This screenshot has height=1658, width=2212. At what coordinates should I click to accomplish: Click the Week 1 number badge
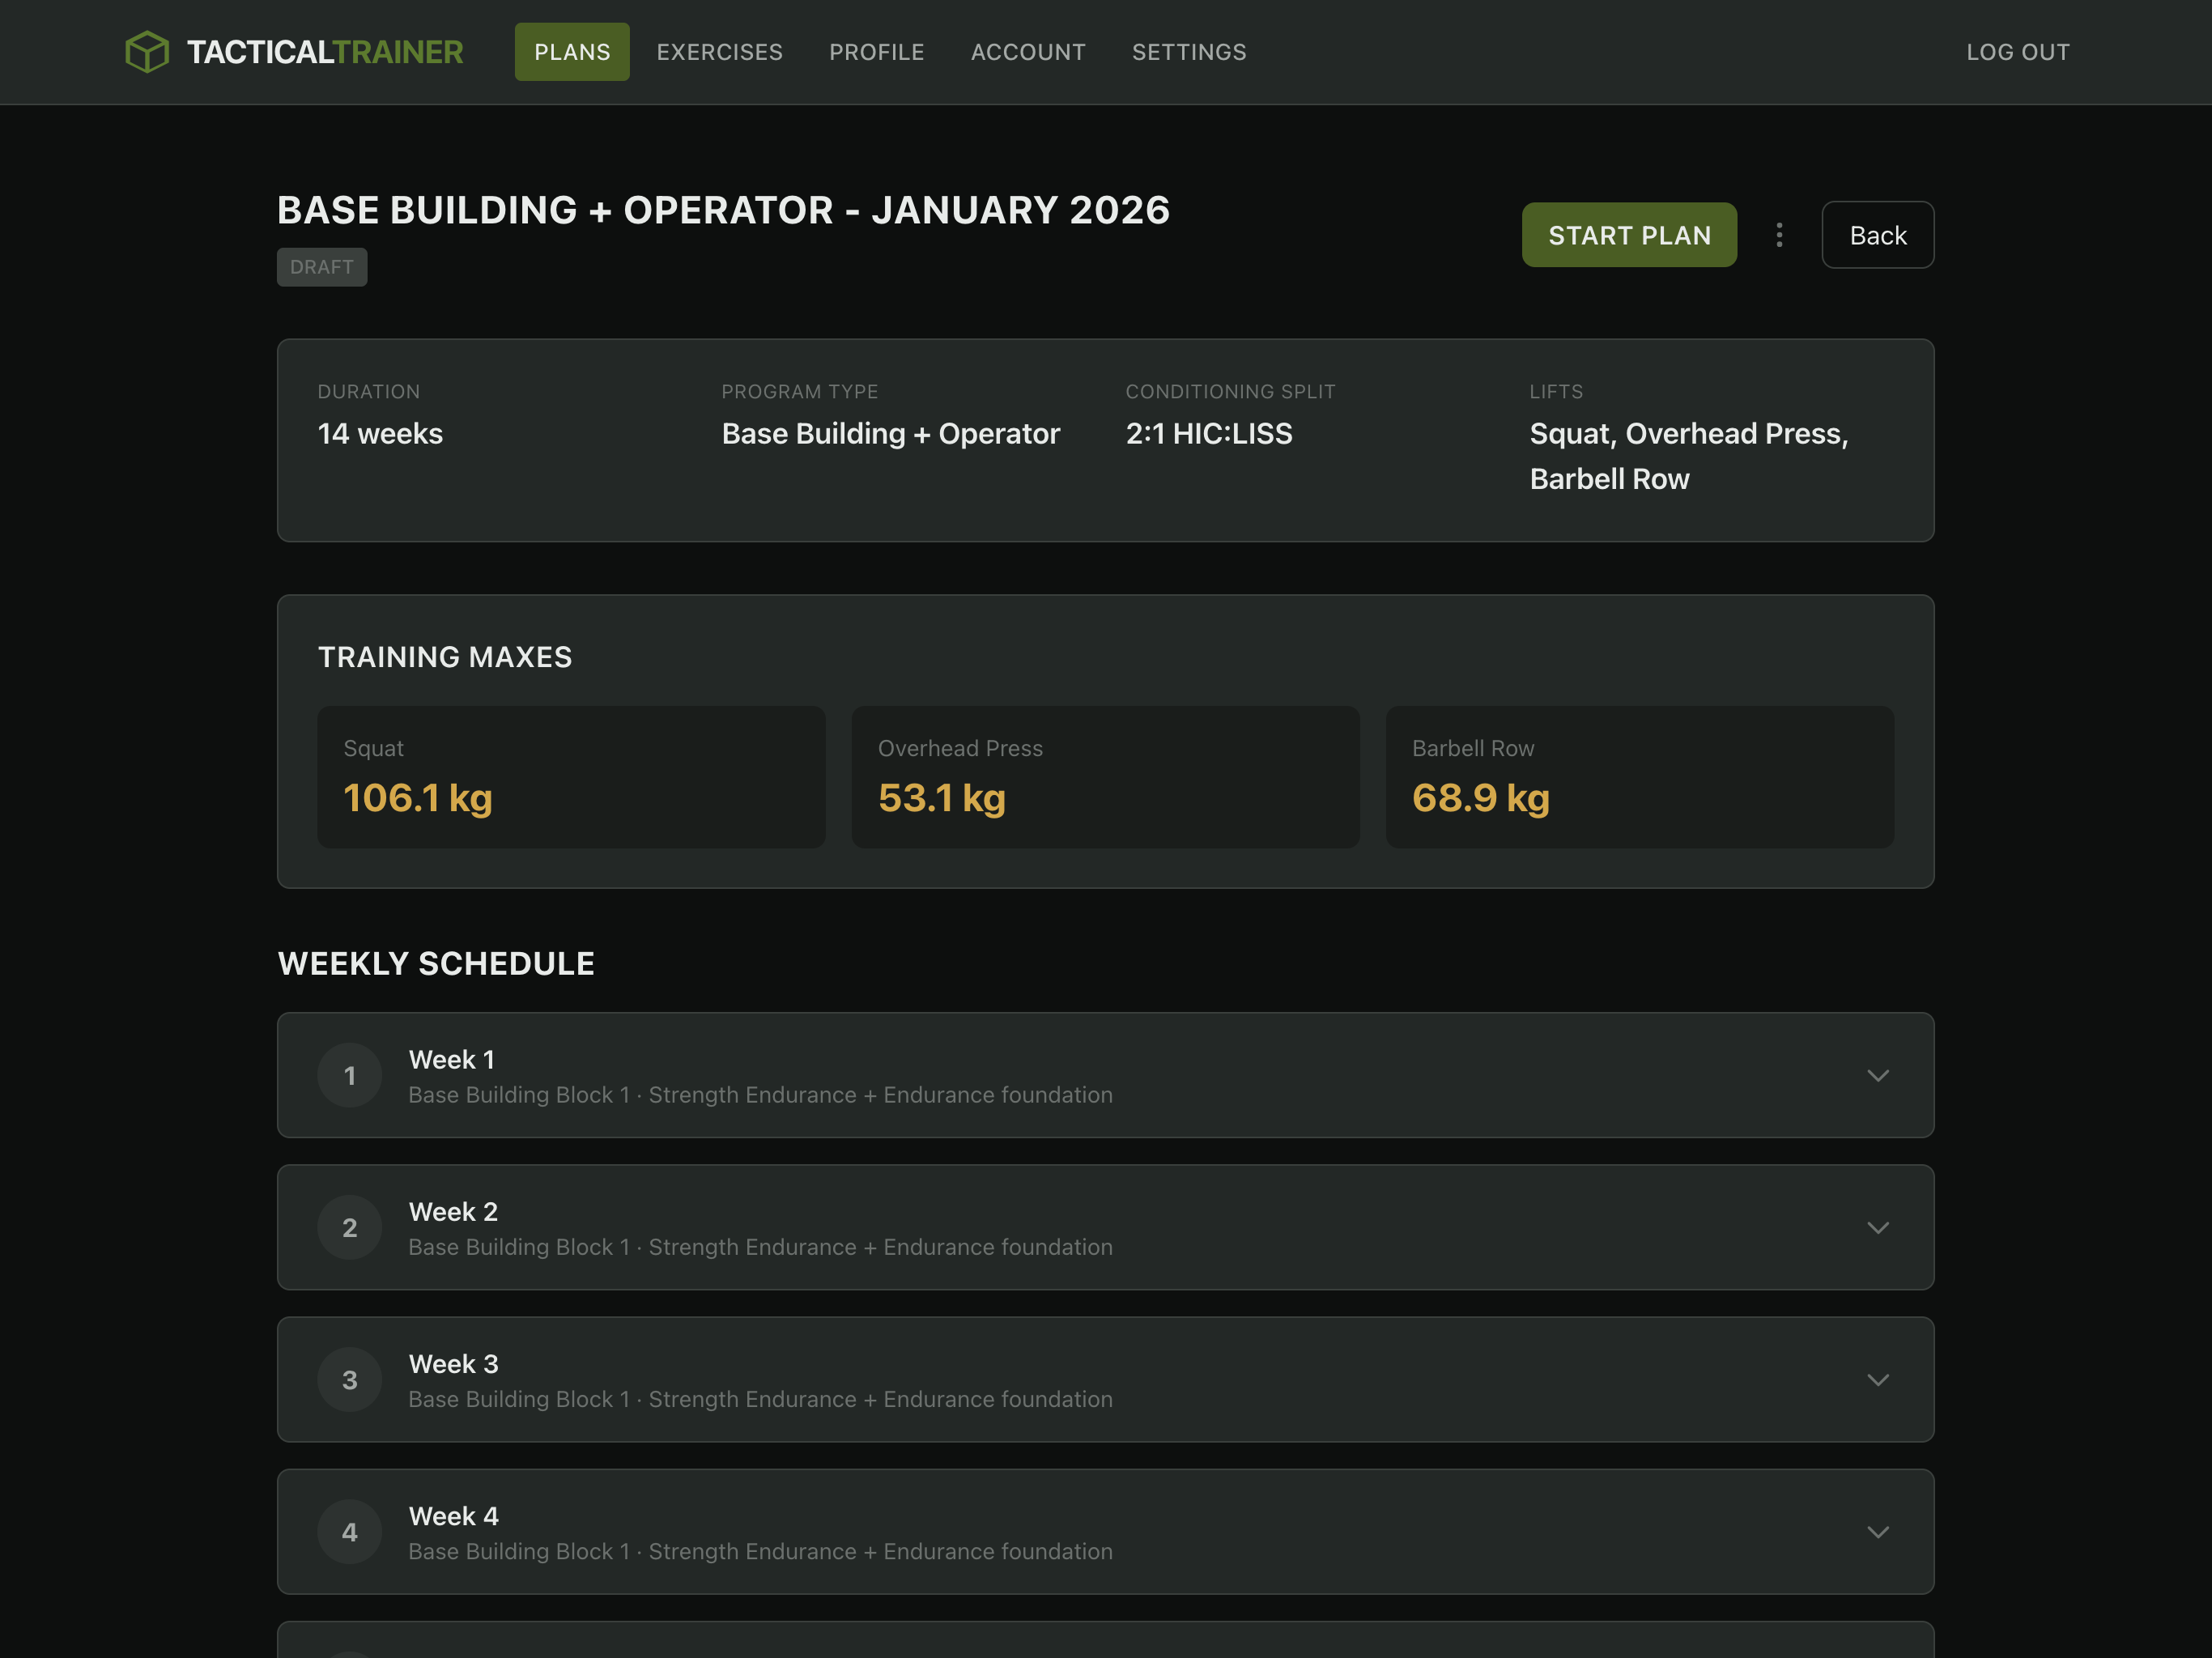[349, 1075]
